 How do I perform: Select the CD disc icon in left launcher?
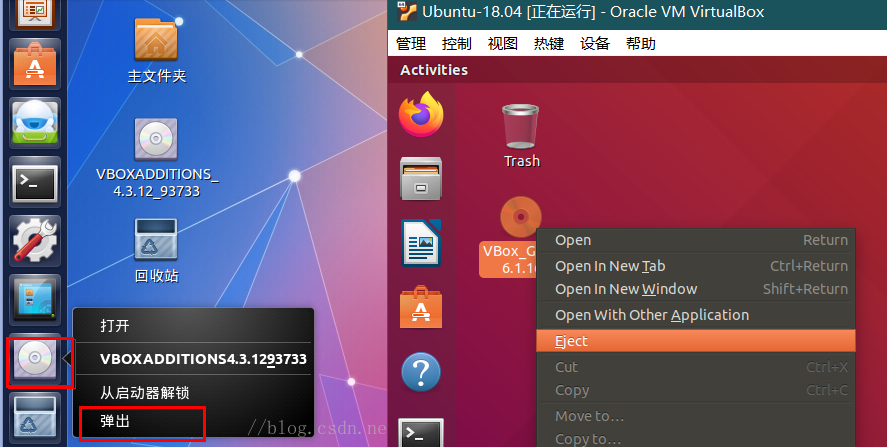click(x=35, y=359)
